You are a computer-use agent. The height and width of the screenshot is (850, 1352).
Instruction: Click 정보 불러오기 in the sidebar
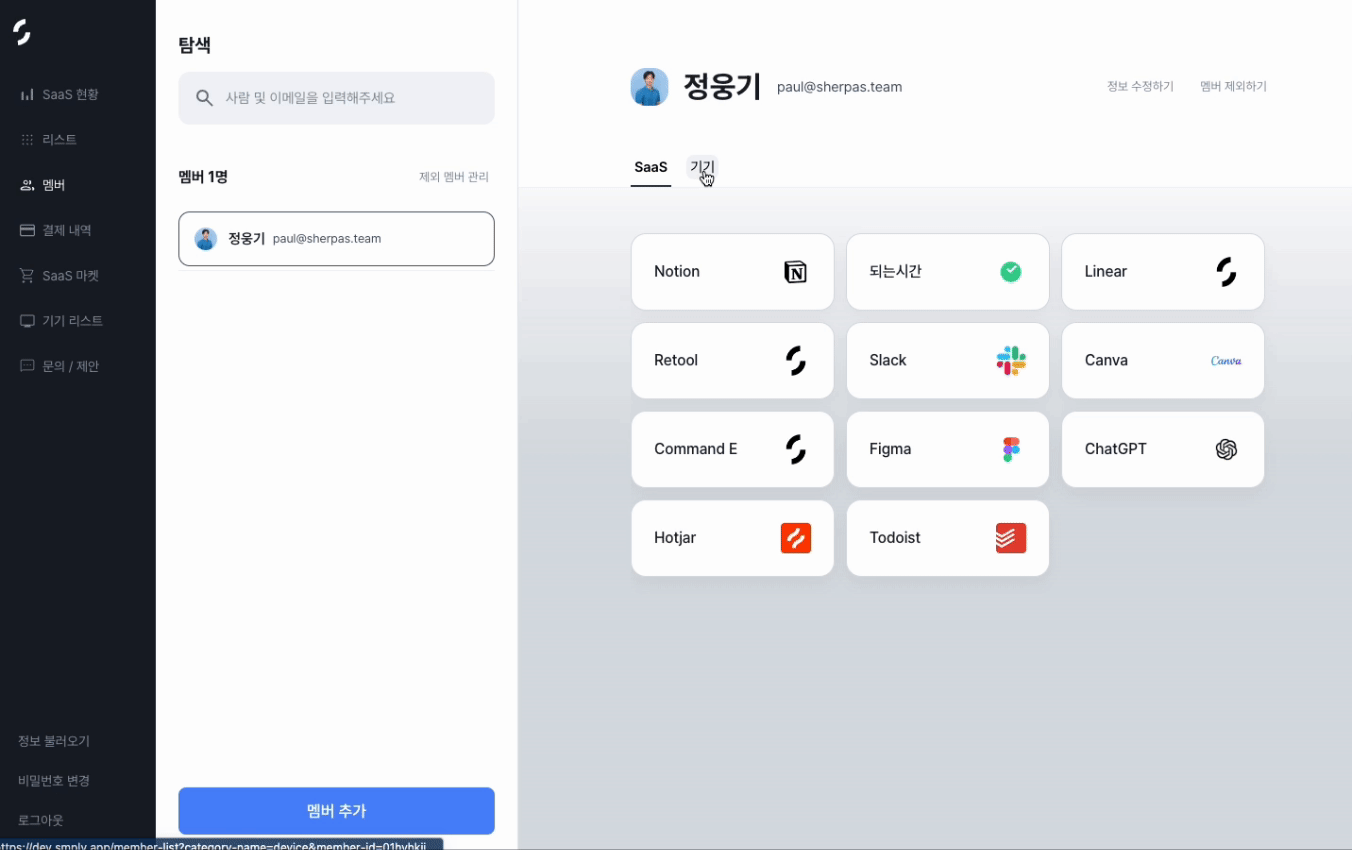(x=54, y=741)
